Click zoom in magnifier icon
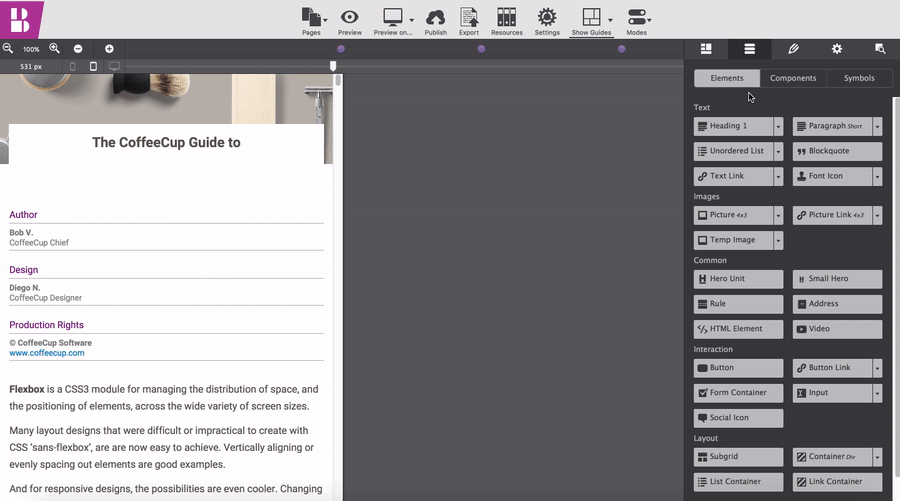The height and width of the screenshot is (501, 900). 55,49
